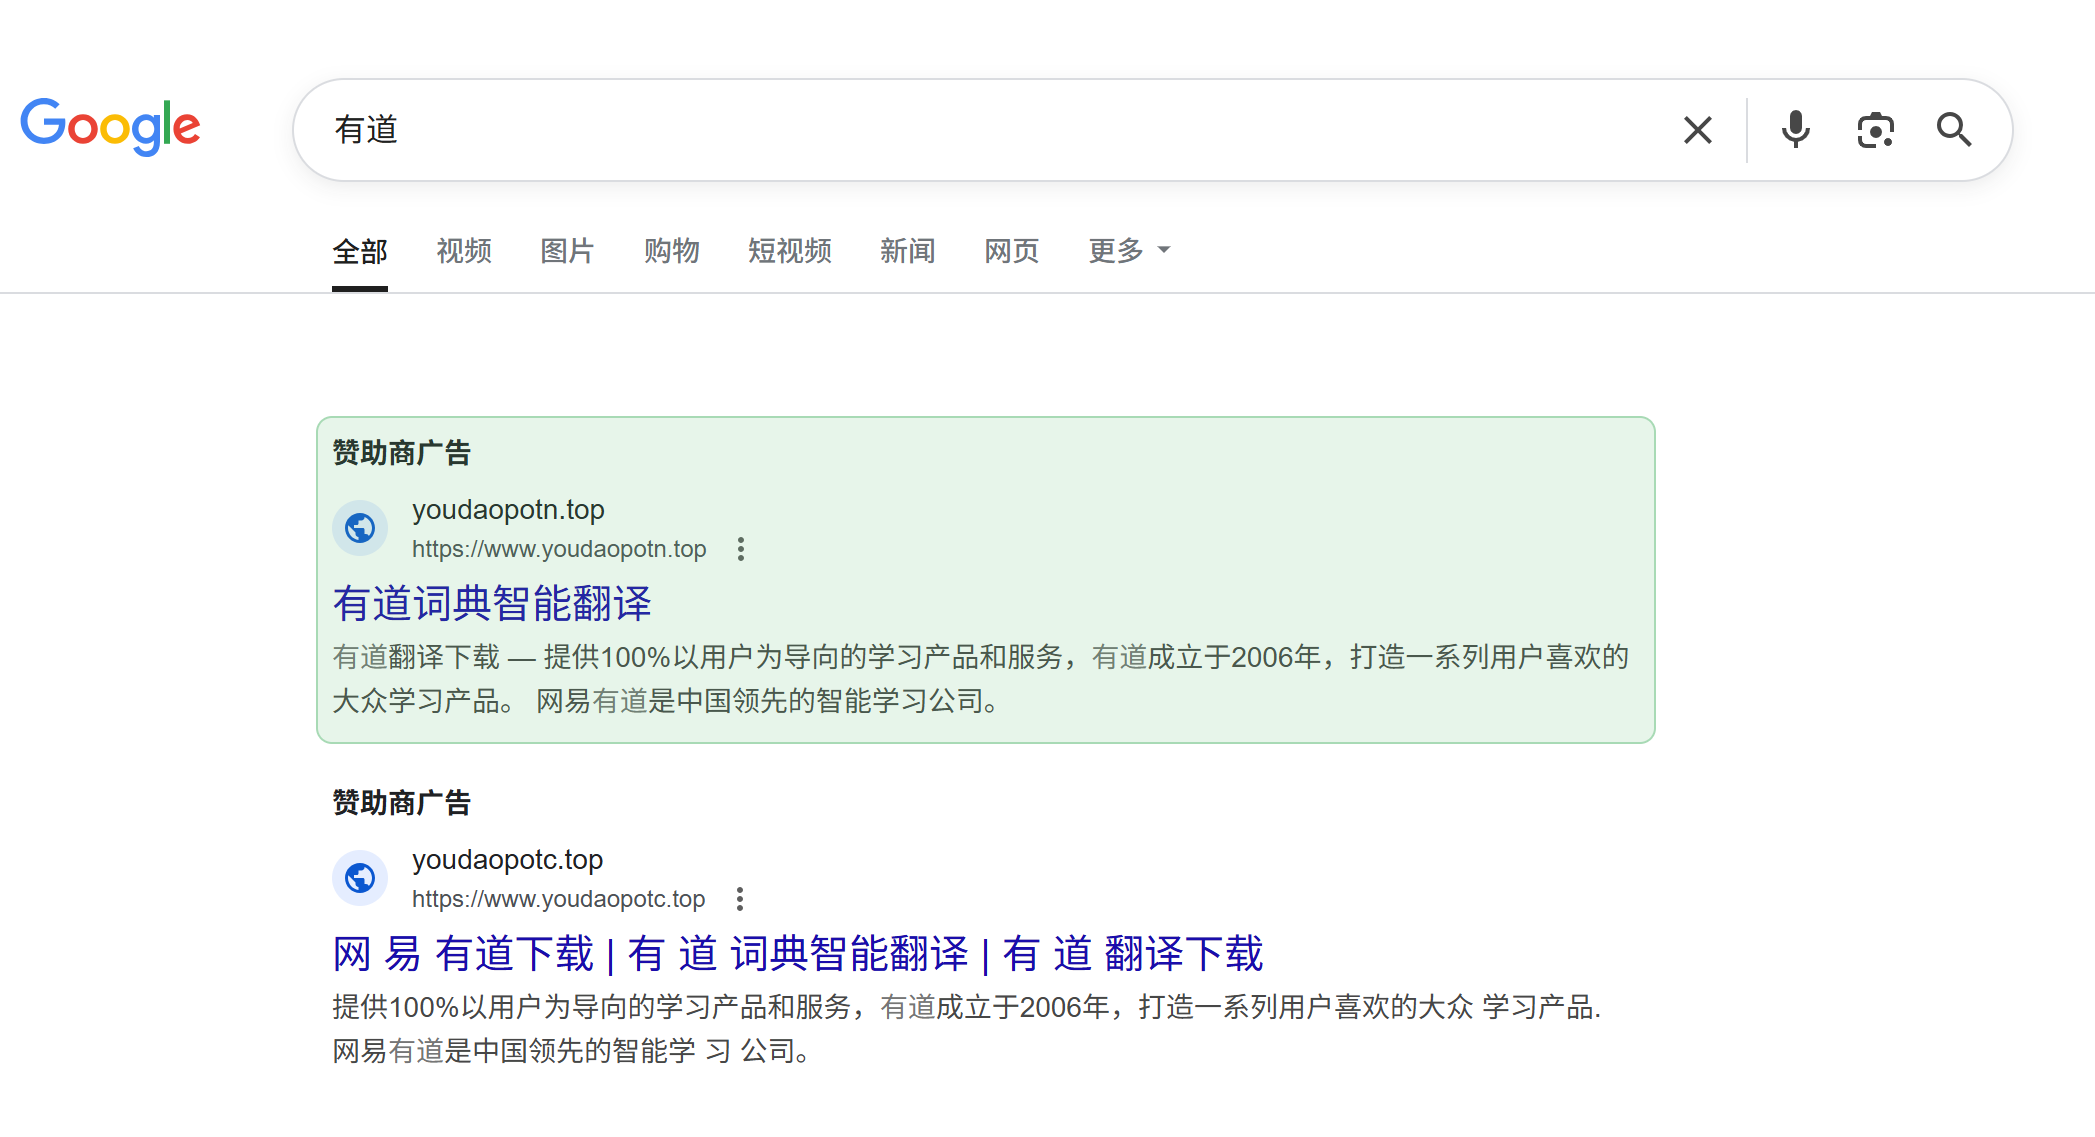Switch to the 视频 tab
Image resolution: width=2095 pixels, height=1137 pixels.
[x=464, y=251]
